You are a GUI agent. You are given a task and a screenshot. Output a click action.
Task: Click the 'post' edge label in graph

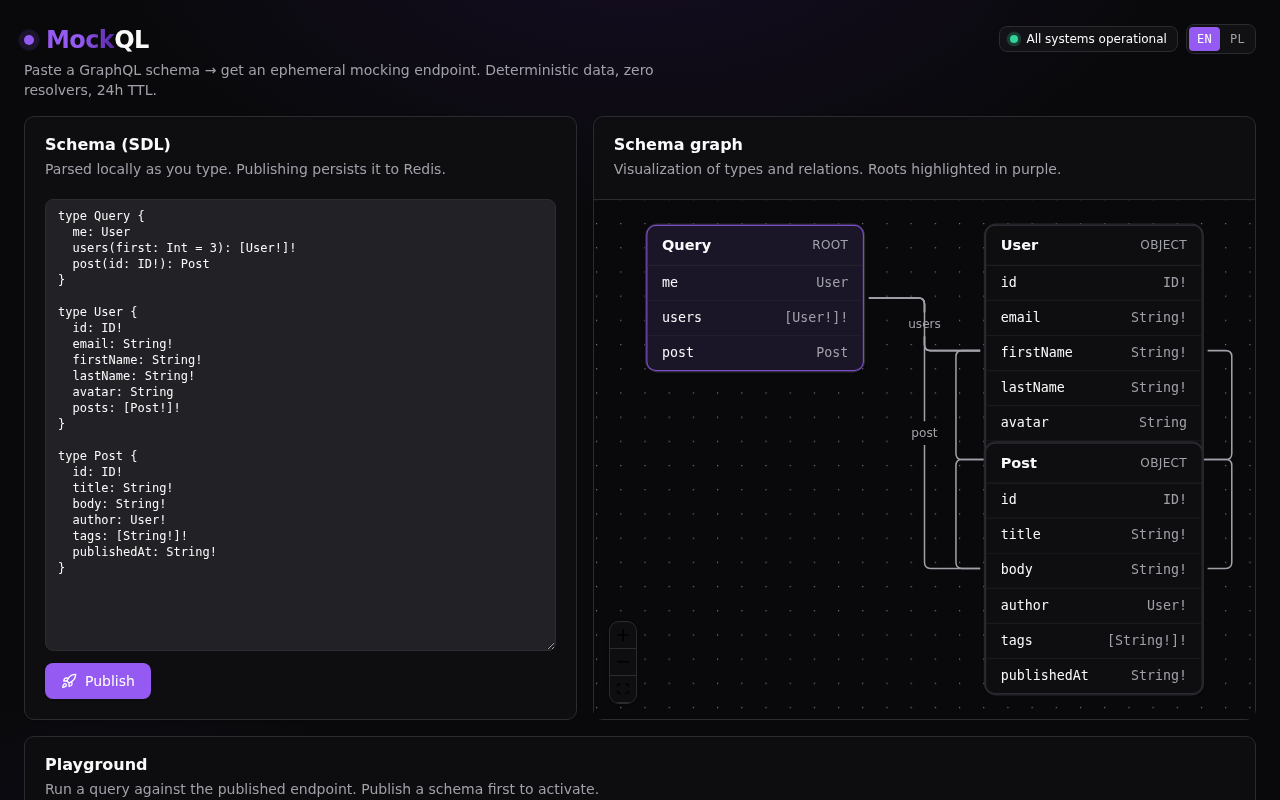tap(924, 433)
